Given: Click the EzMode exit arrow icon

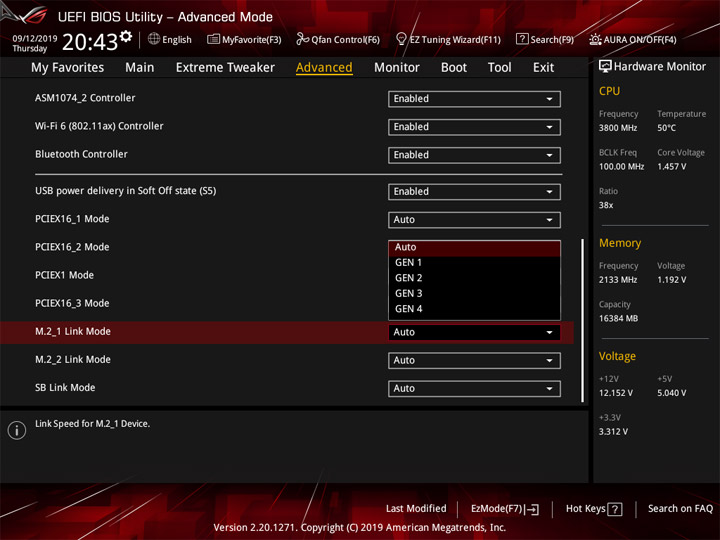Looking at the screenshot, I should [532, 509].
